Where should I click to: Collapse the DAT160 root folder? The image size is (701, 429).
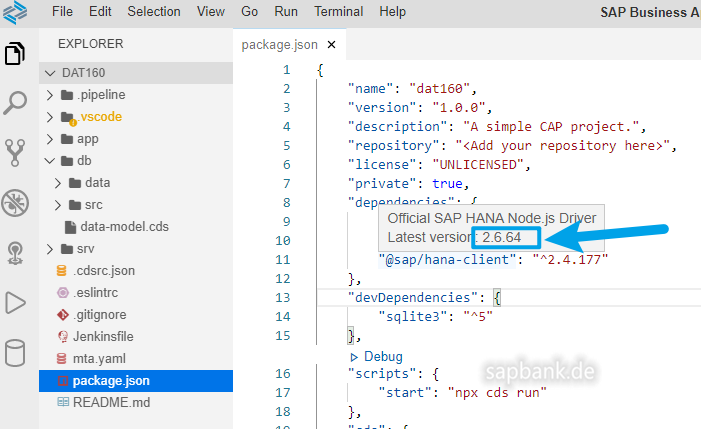[x=50, y=73]
